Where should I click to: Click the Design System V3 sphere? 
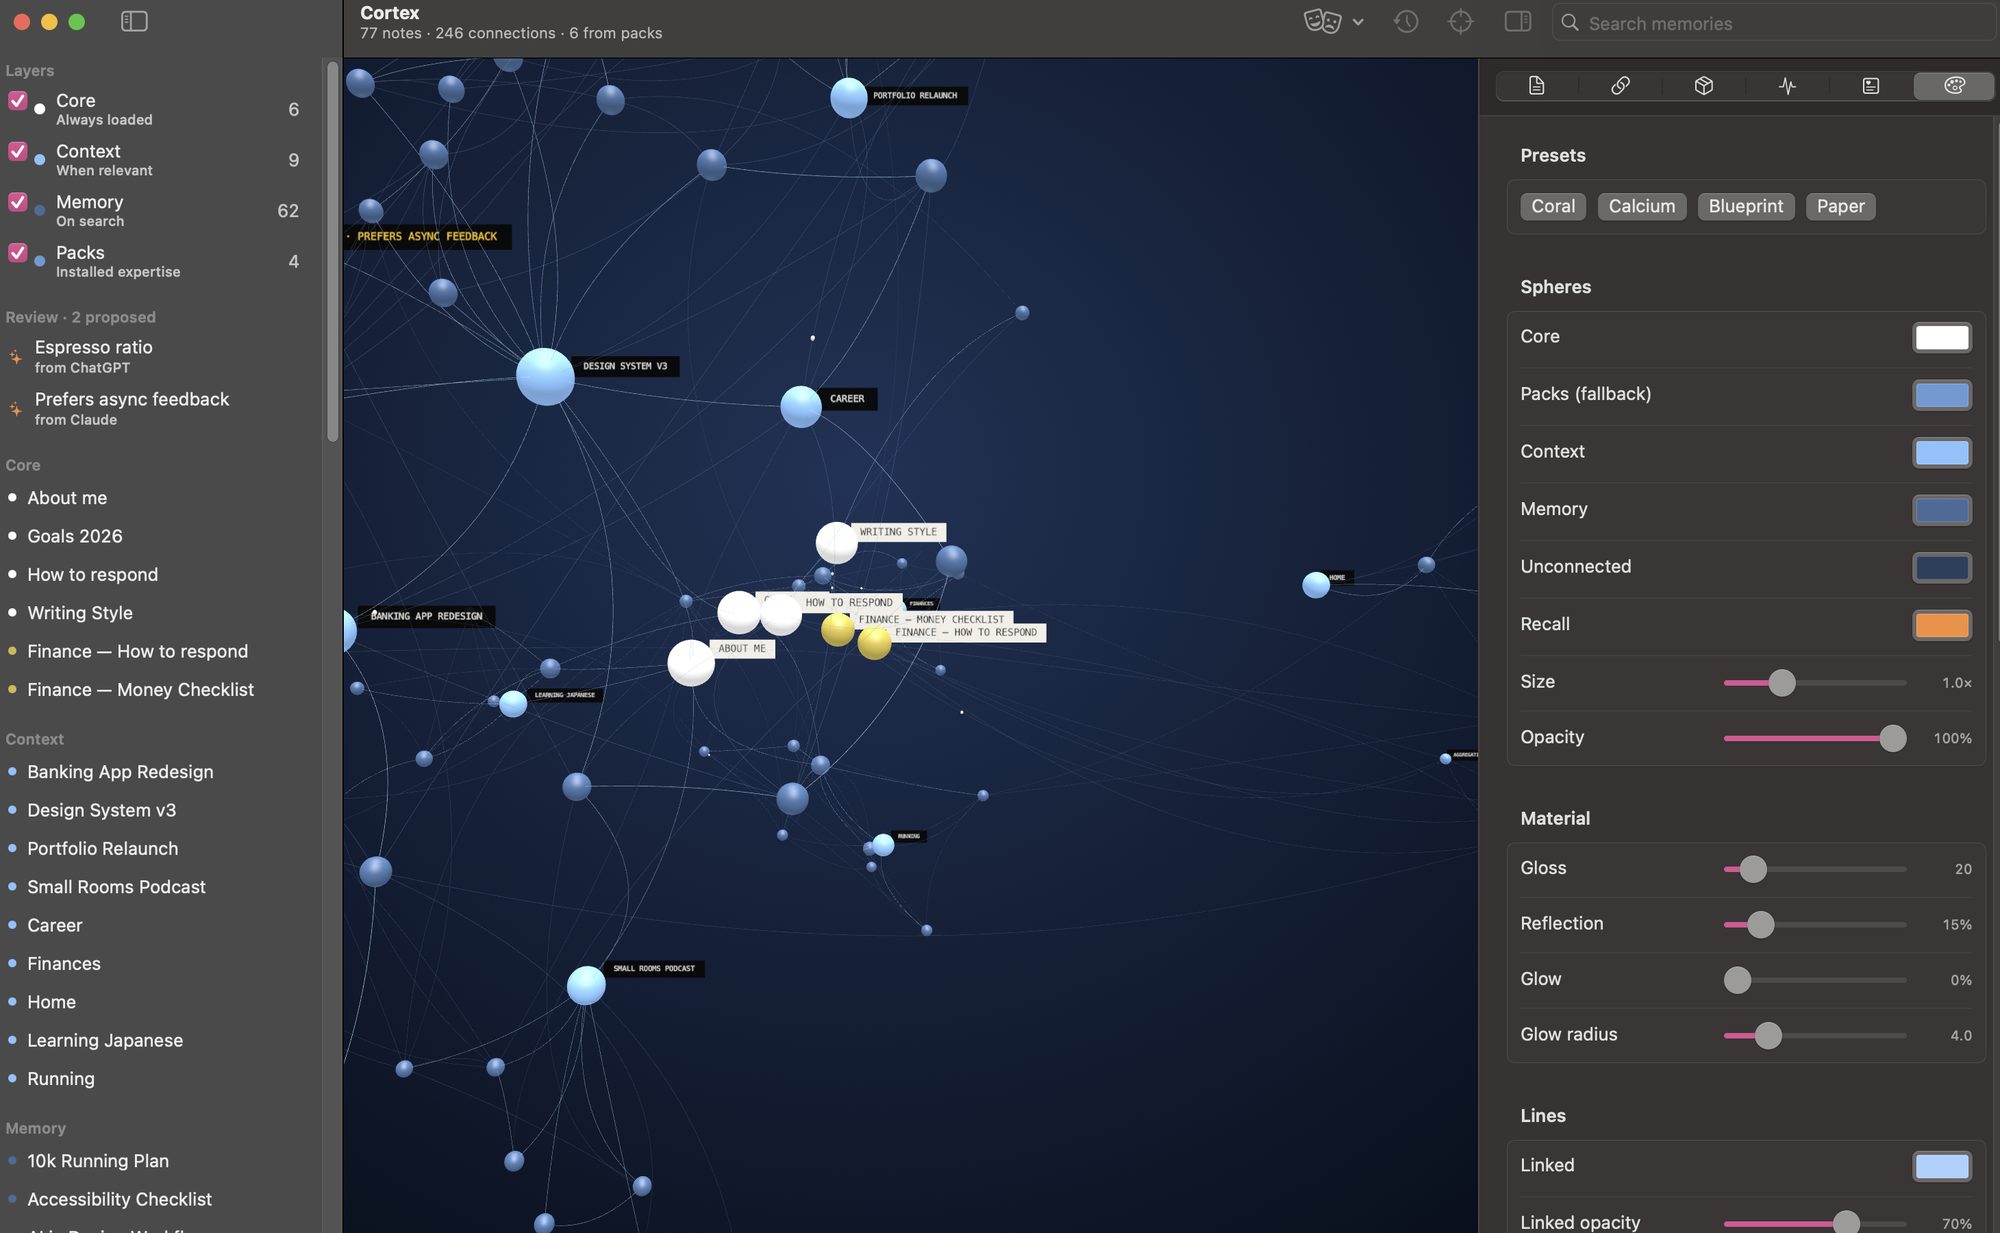[x=545, y=376]
